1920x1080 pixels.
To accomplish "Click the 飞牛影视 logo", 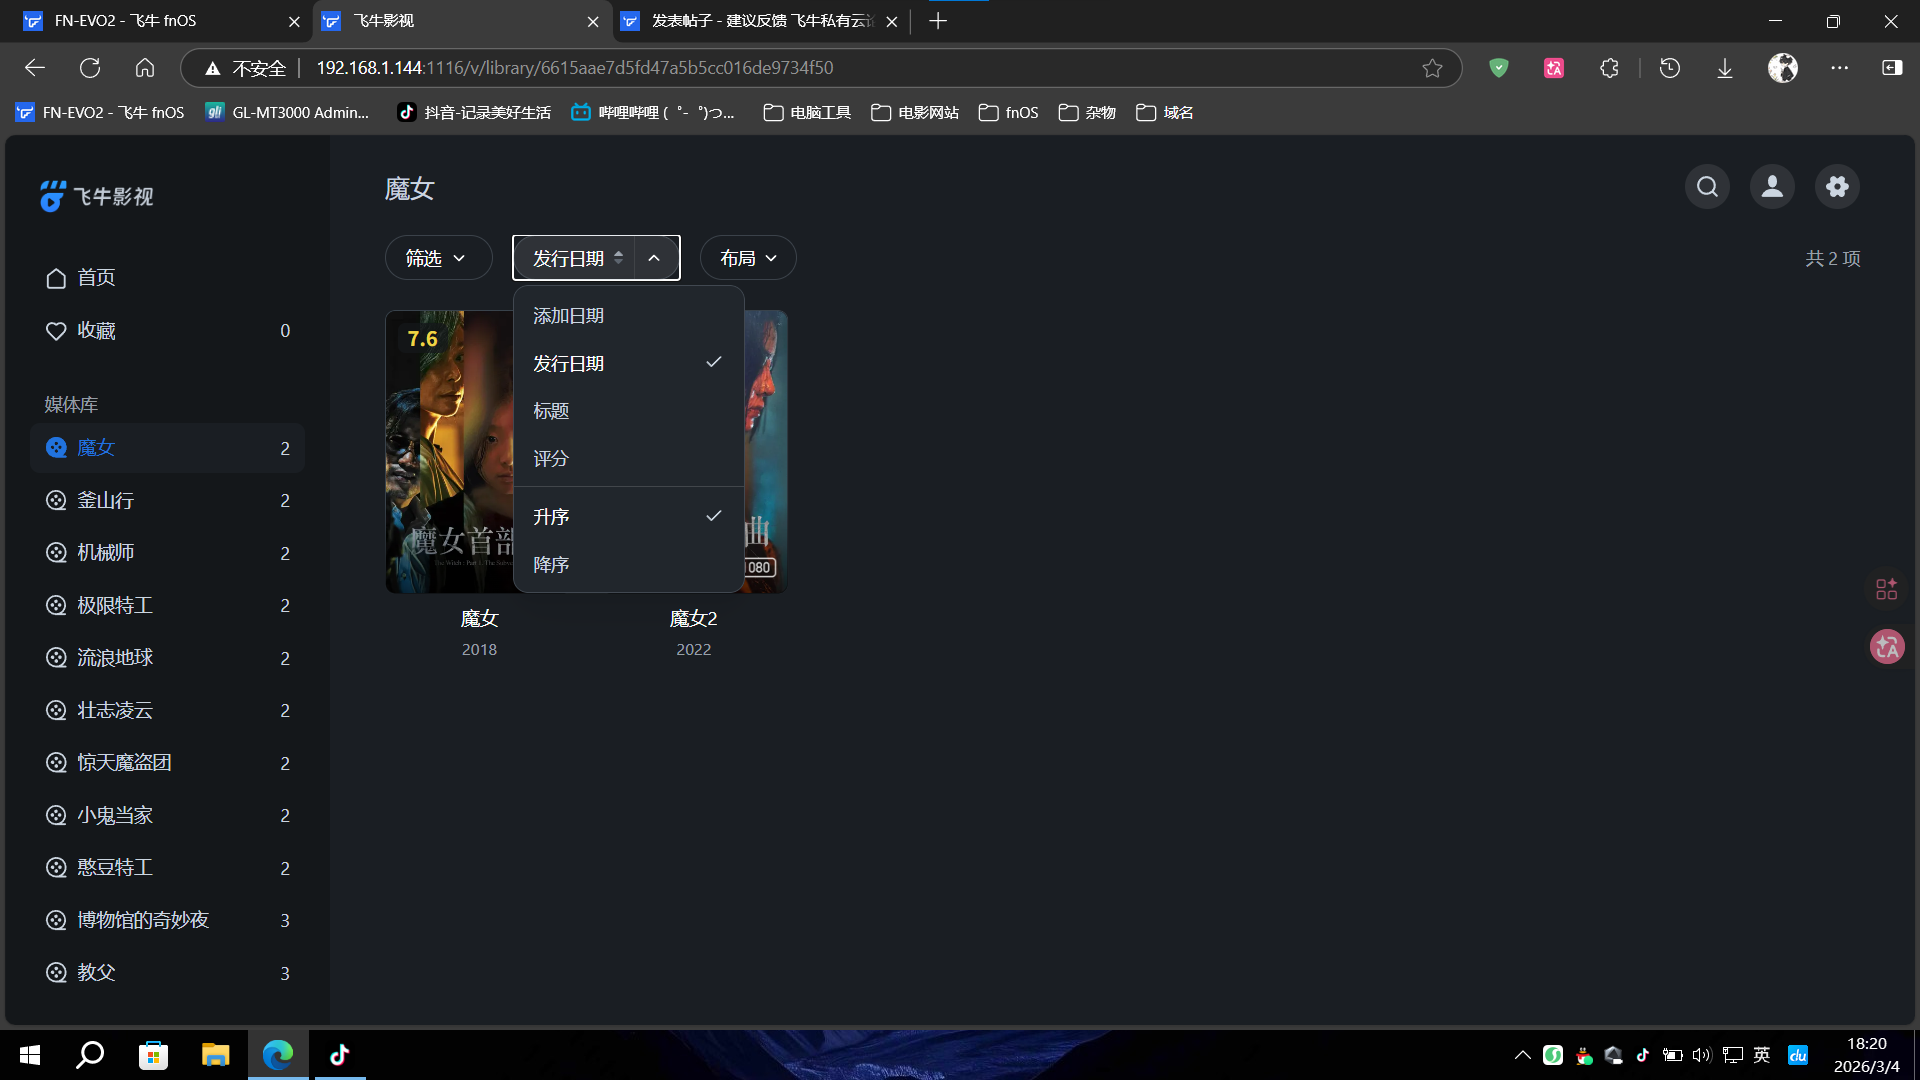I will pyautogui.click(x=97, y=196).
